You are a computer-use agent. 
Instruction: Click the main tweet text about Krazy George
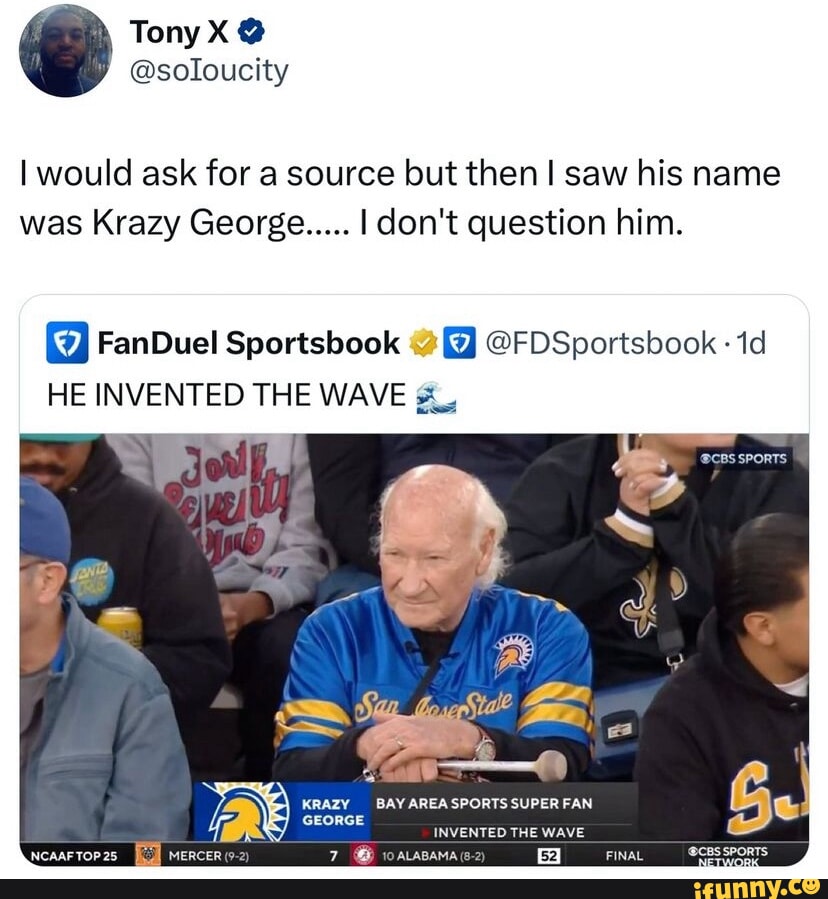tap(400, 197)
